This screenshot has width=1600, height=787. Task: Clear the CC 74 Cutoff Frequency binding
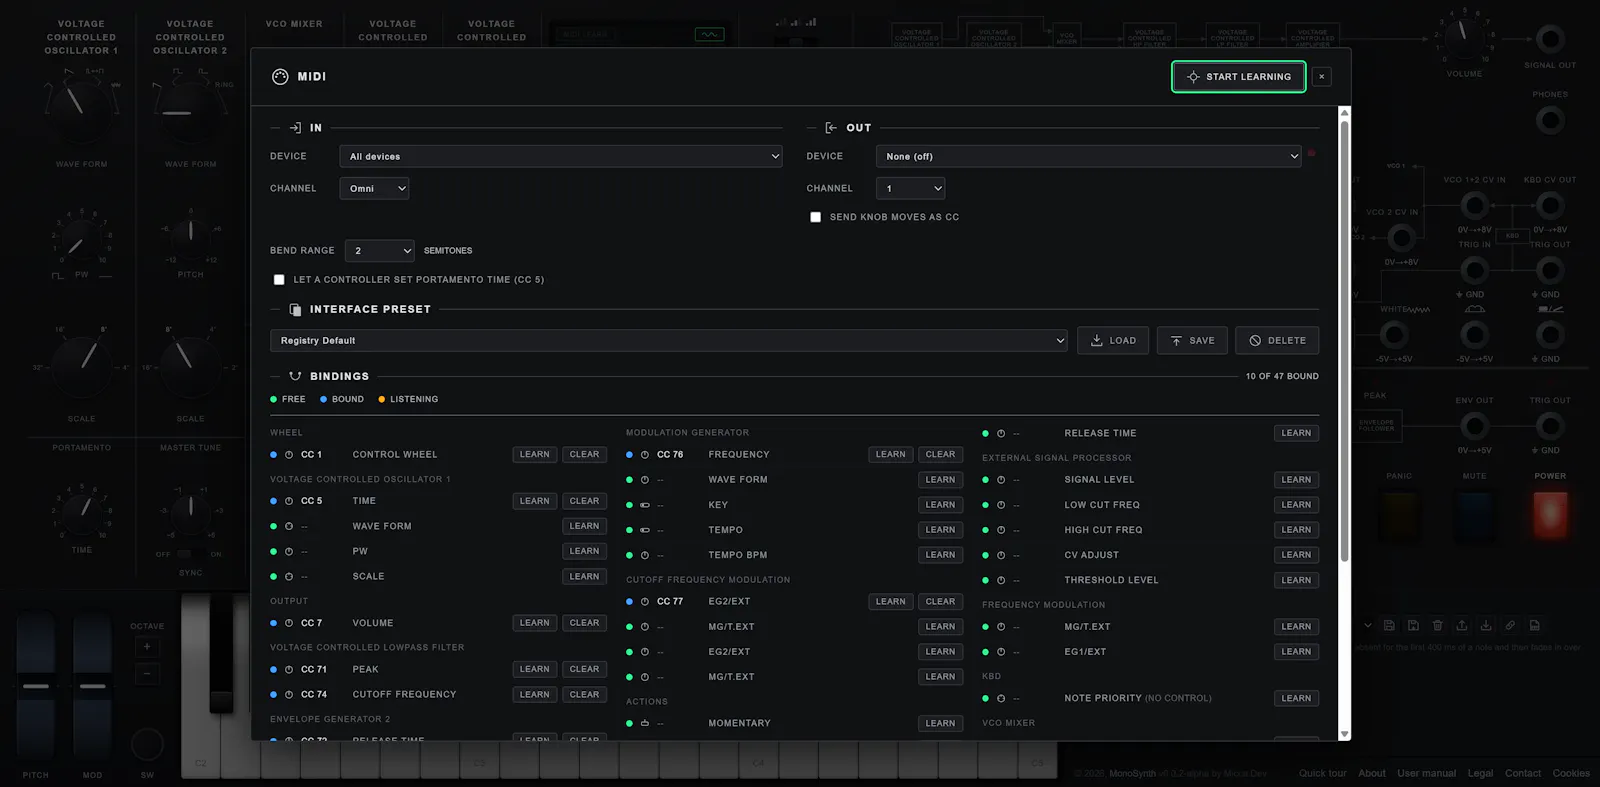[585, 695]
